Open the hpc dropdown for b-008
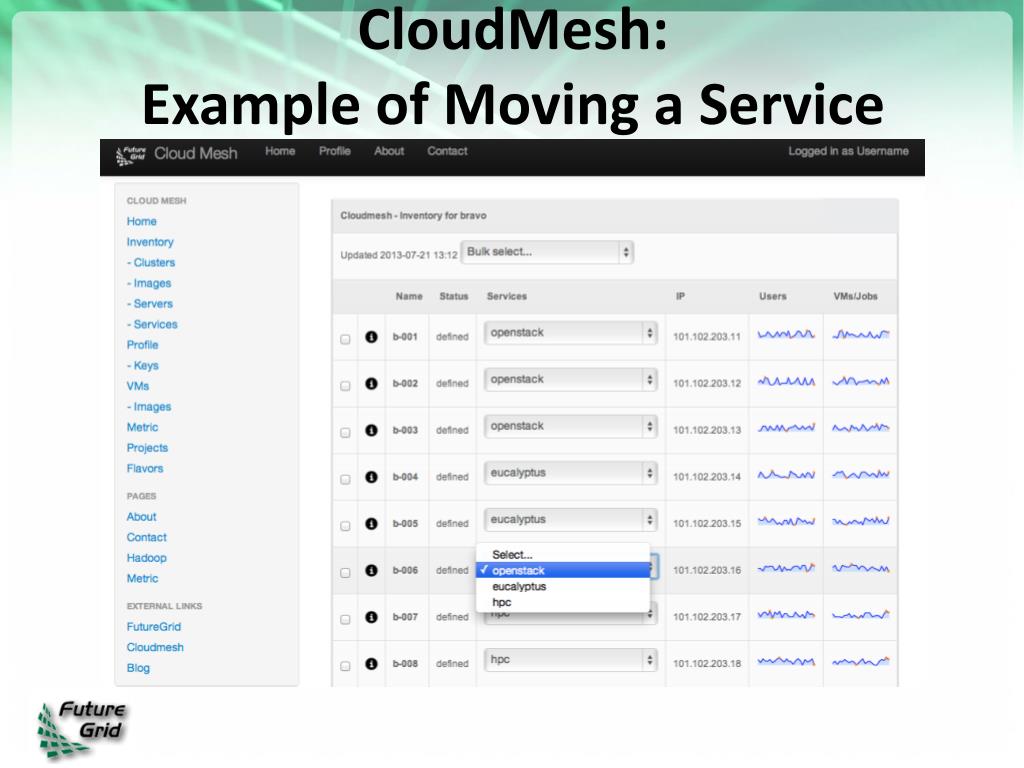This screenshot has height=768, width=1024. point(570,660)
